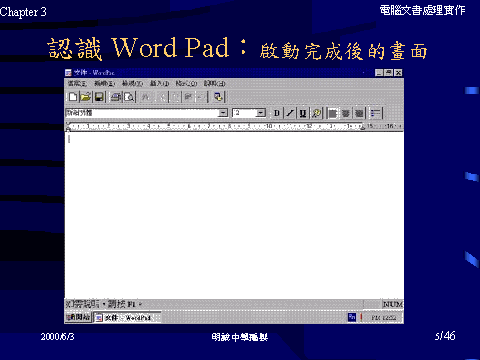
Task: Click the NUM status bar indicator
Action: [392, 304]
